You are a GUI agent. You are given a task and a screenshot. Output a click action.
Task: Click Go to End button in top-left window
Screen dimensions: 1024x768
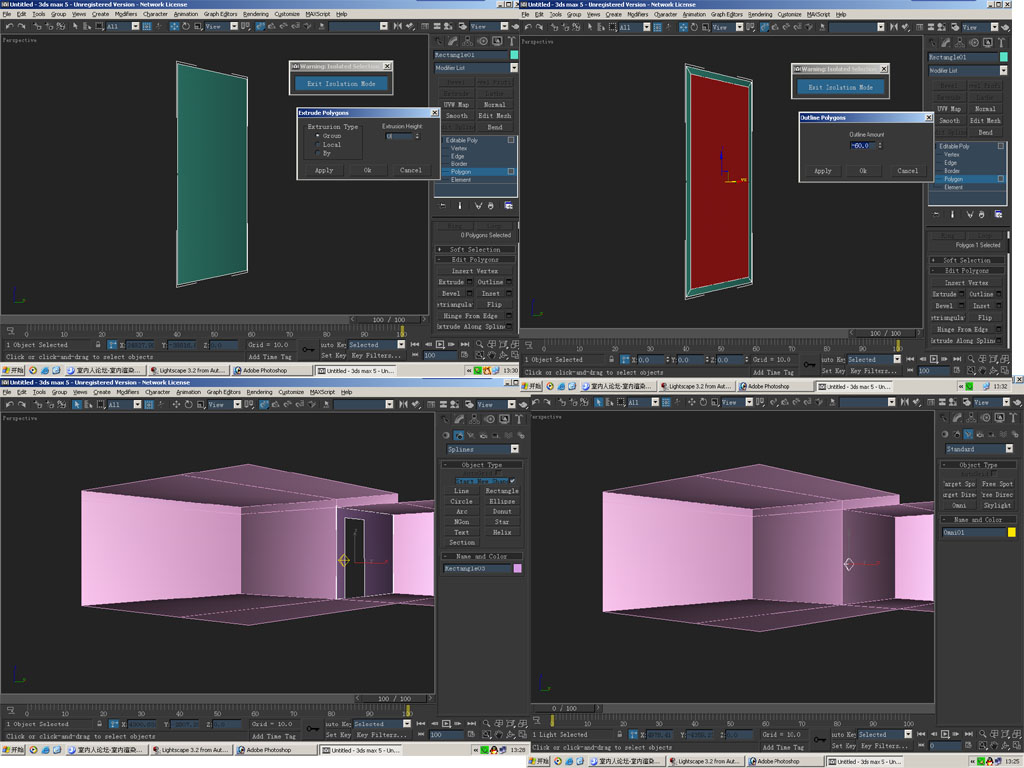(464, 344)
